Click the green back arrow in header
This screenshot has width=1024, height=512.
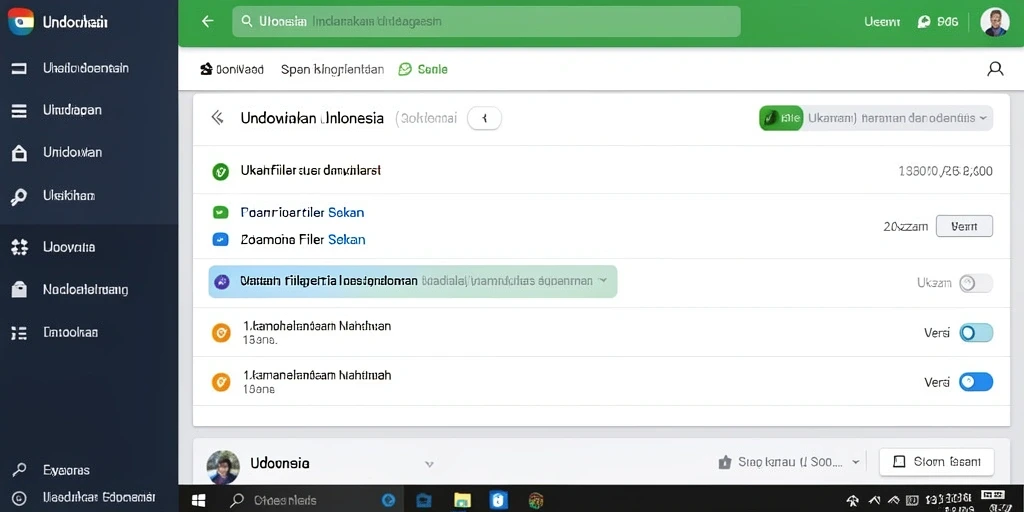(x=208, y=22)
